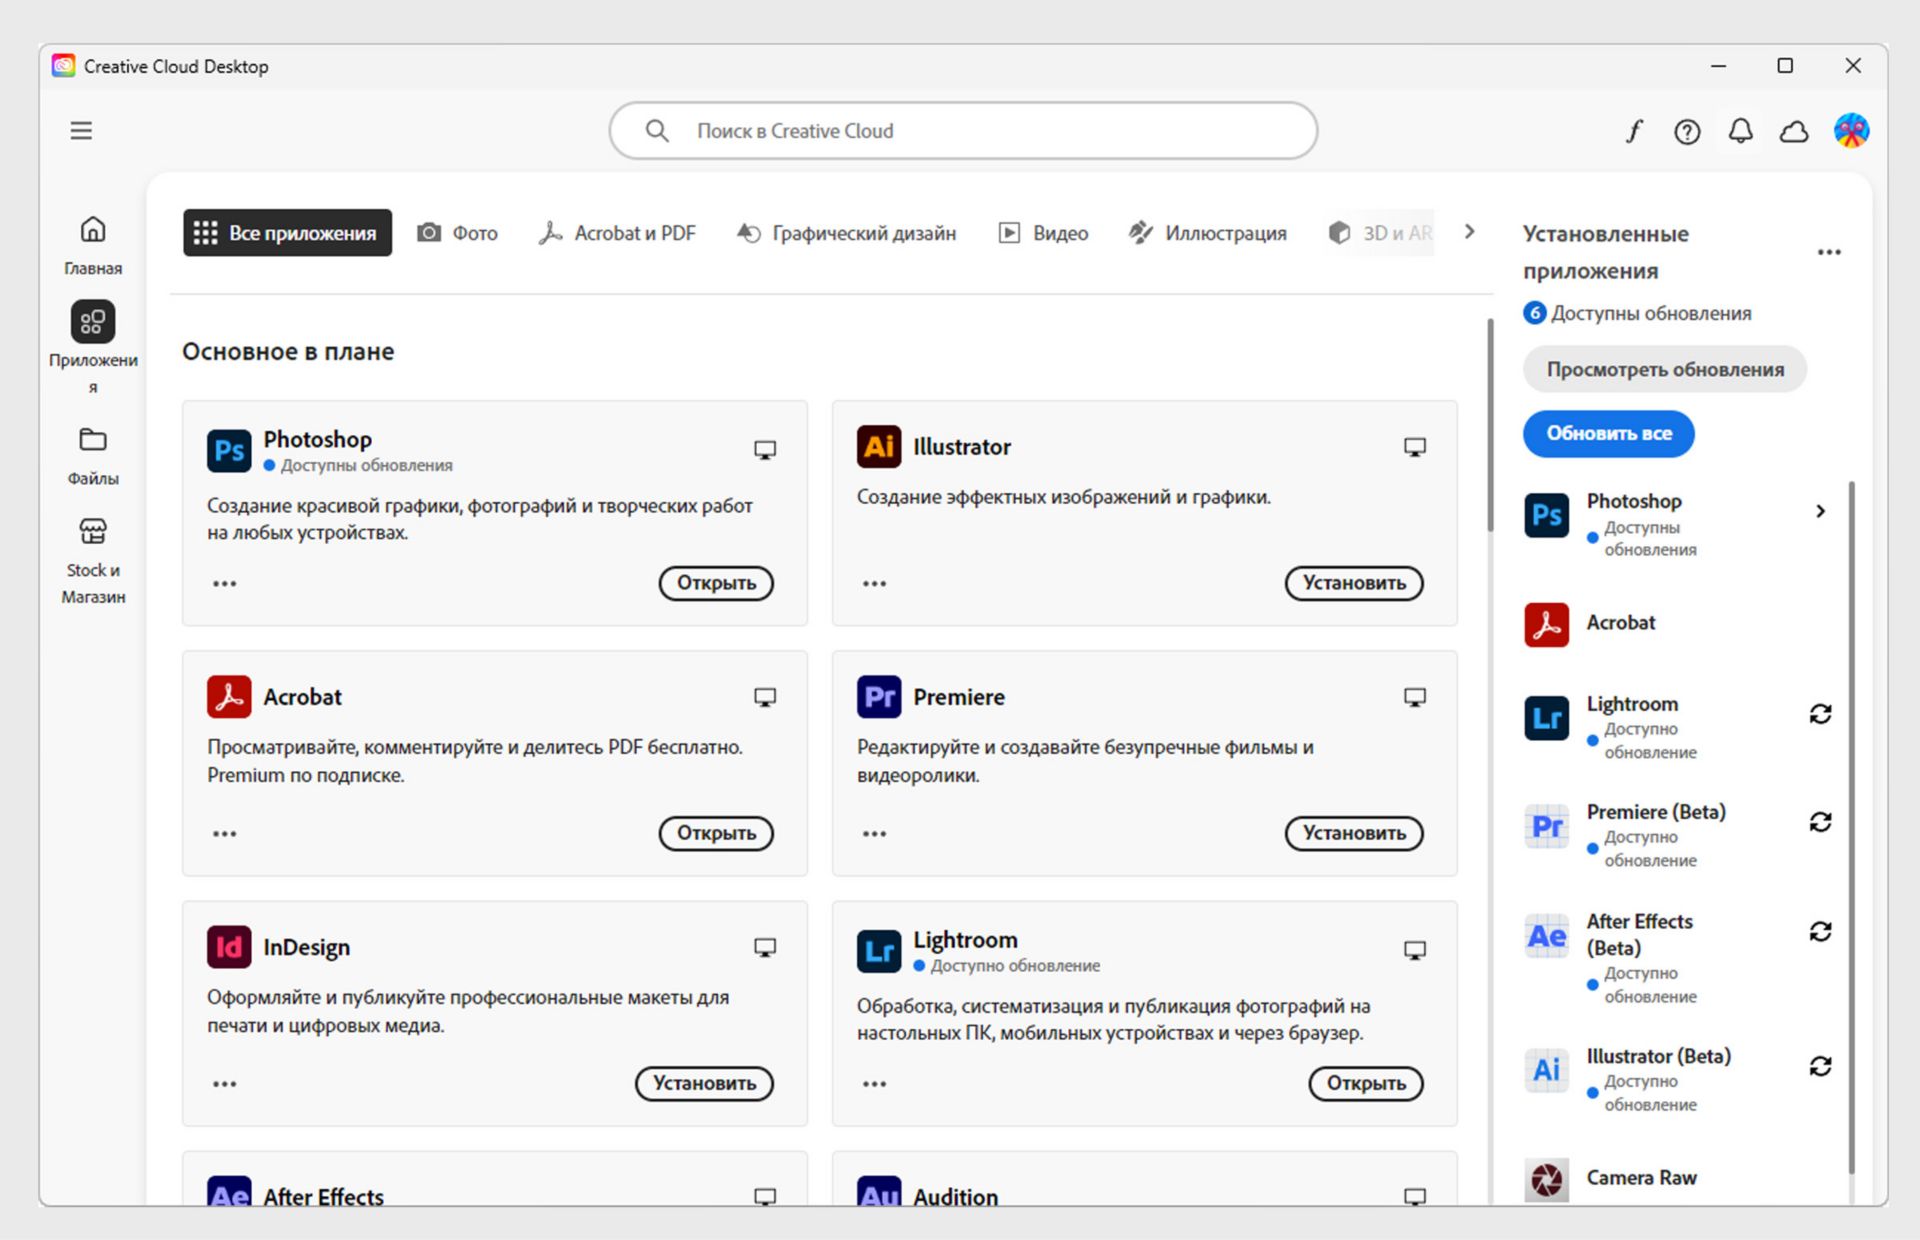The image size is (1920, 1240).
Task: Open more options on the Illustrator card
Action: point(874,583)
